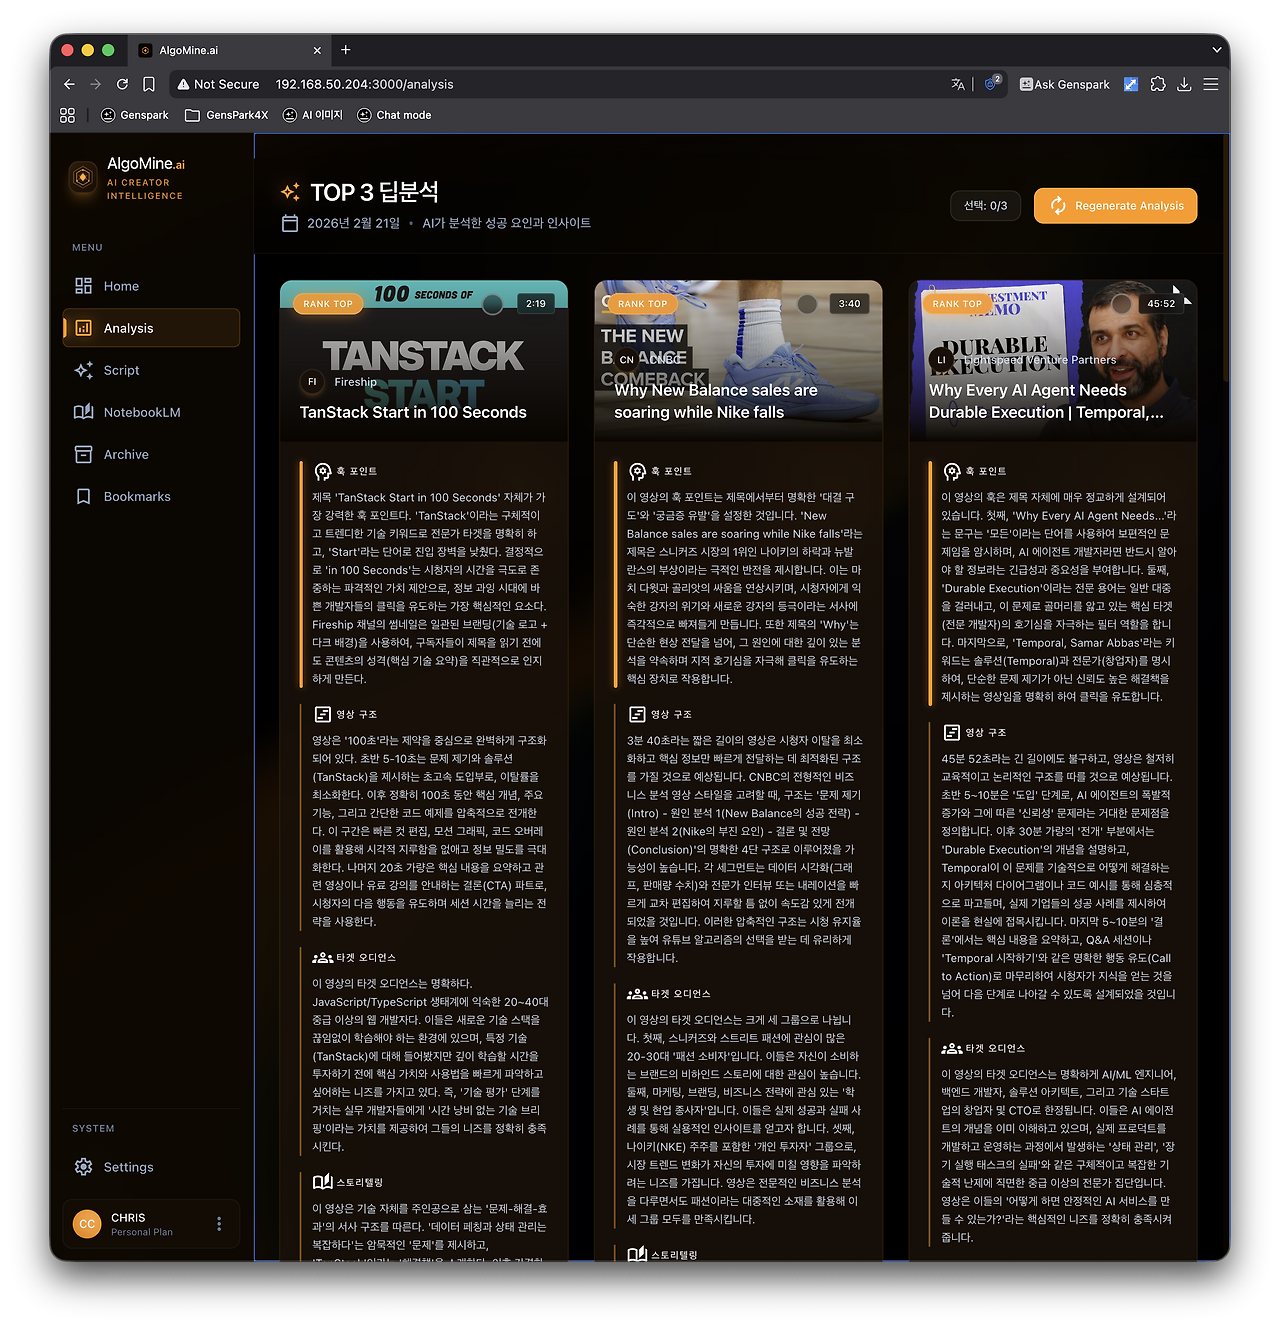Click the 선택: 0/3 selection counter button
The height and width of the screenshot is (1327, 1280).
(x=985, y=205)
